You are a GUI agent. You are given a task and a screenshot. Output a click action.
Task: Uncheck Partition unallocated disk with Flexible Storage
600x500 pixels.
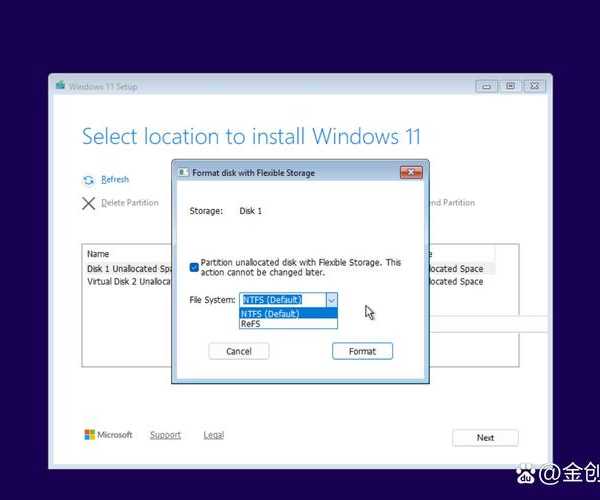[x=194, y=267]
